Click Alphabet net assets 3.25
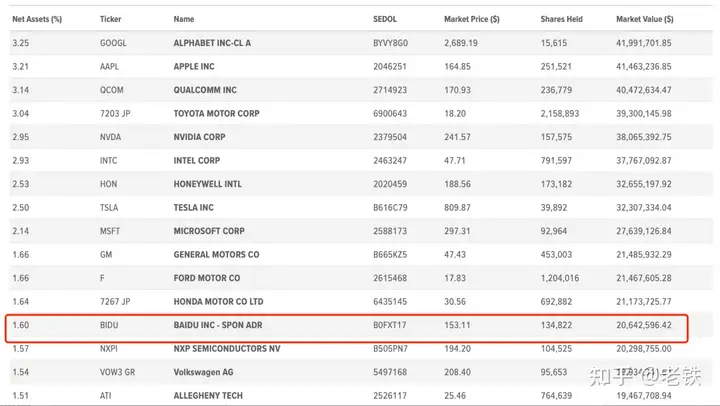The image size is (720, 406). (21, 43)
